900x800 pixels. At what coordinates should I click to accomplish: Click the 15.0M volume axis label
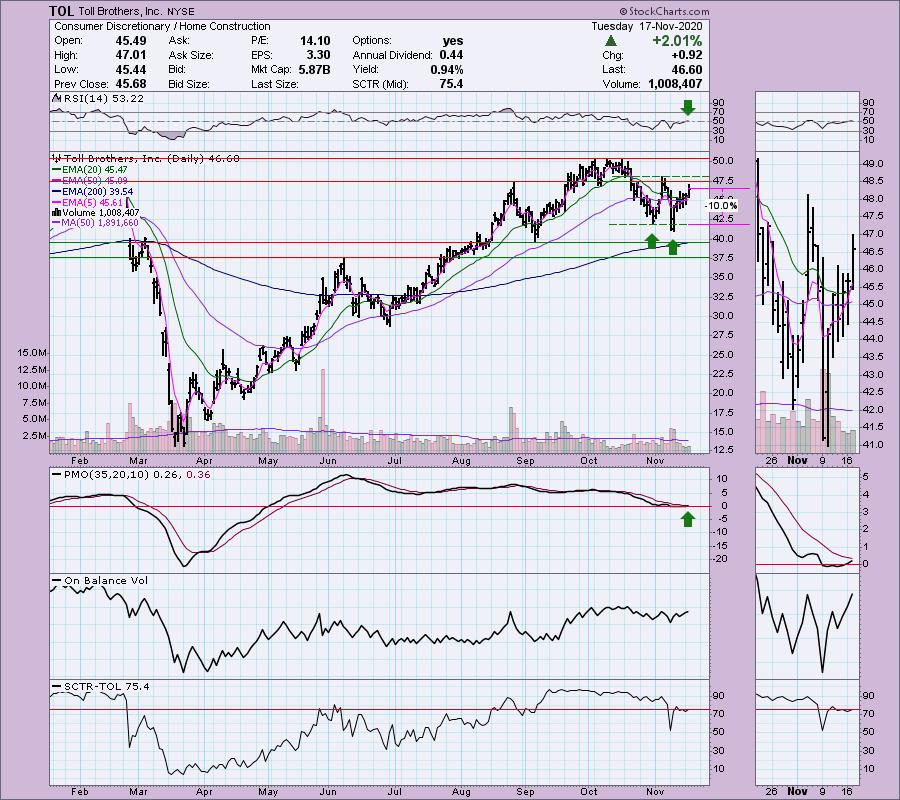tap(32, 353)
